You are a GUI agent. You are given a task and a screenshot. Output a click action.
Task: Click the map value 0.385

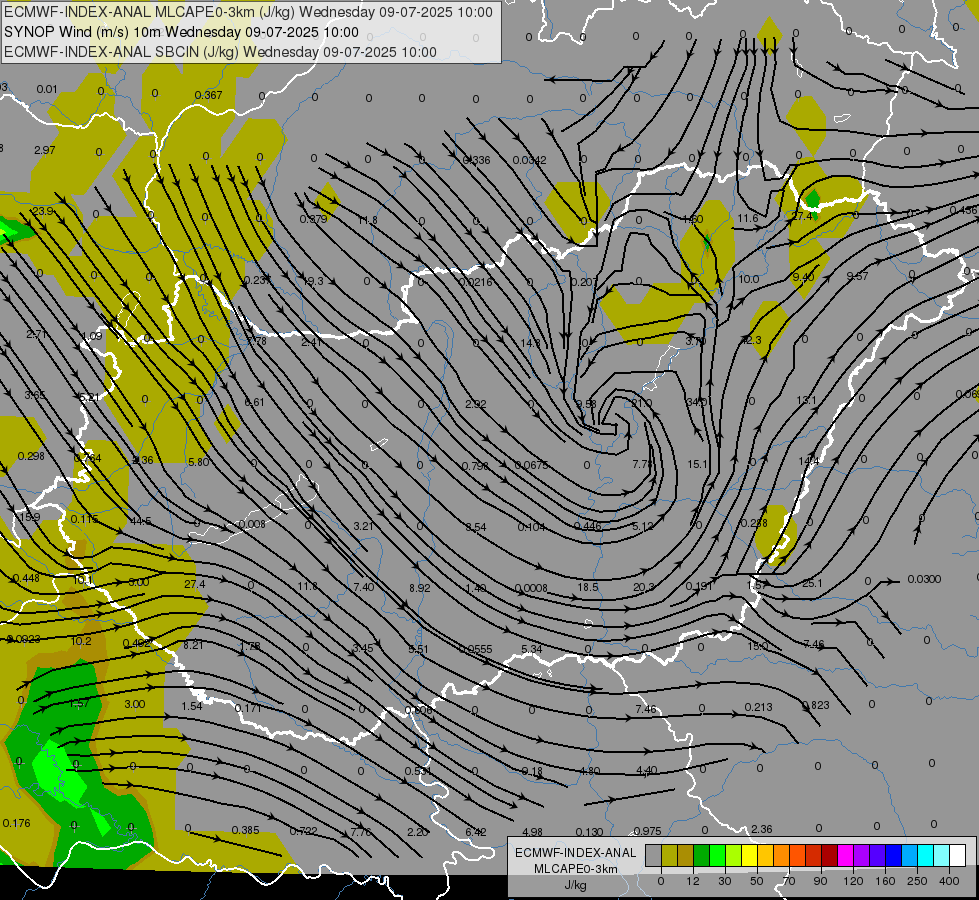pos(245,830)
